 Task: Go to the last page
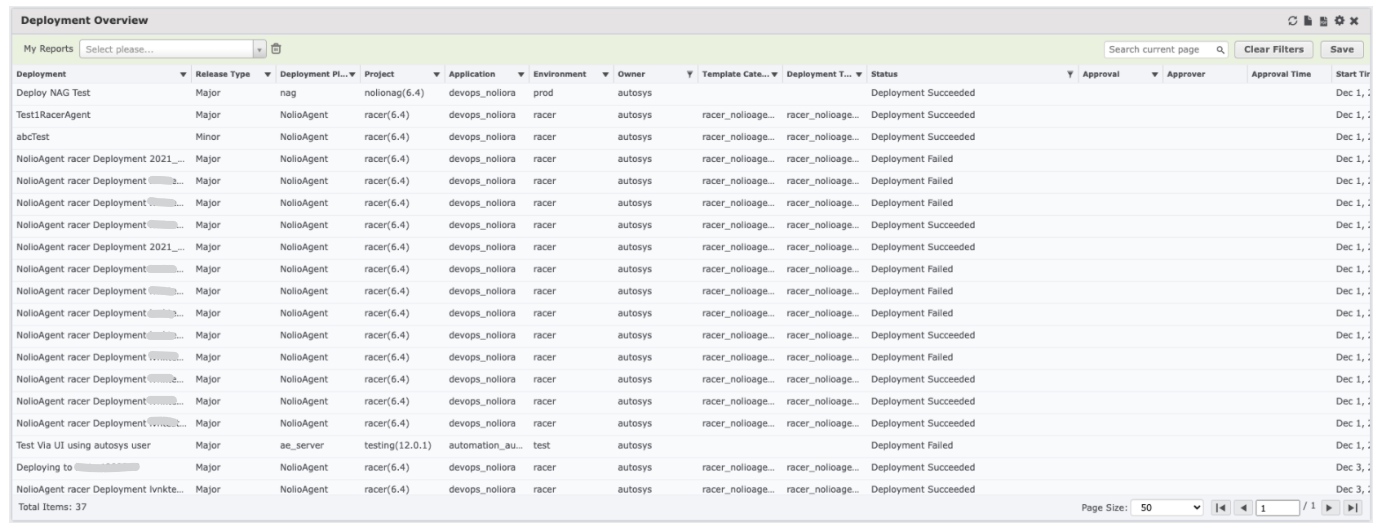pyautogui.click(x=1354, y=508)
